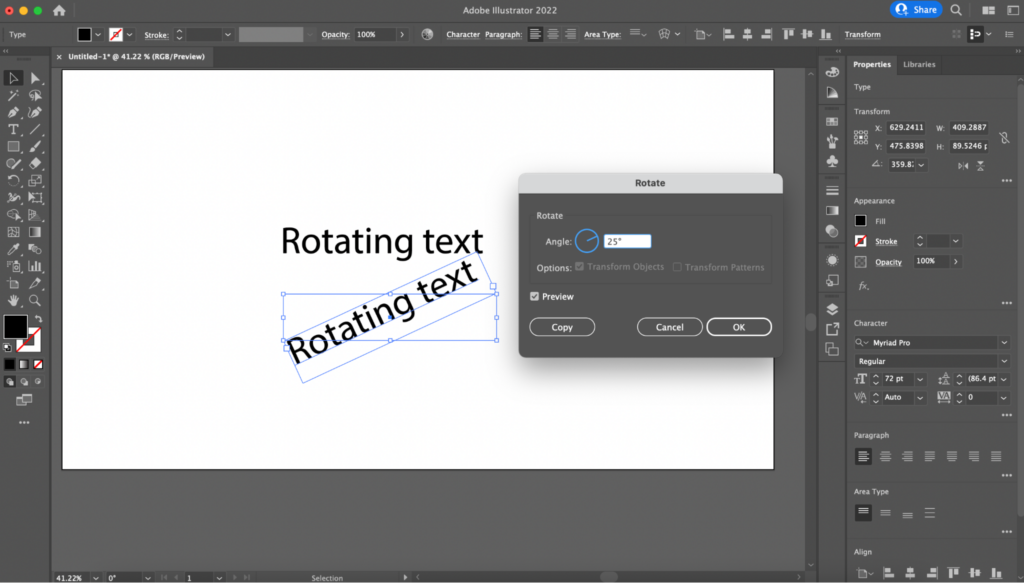Open the 72 pt font size dropdown
This screenshot has height=583, width=1024.
click(x=922, y=380)
